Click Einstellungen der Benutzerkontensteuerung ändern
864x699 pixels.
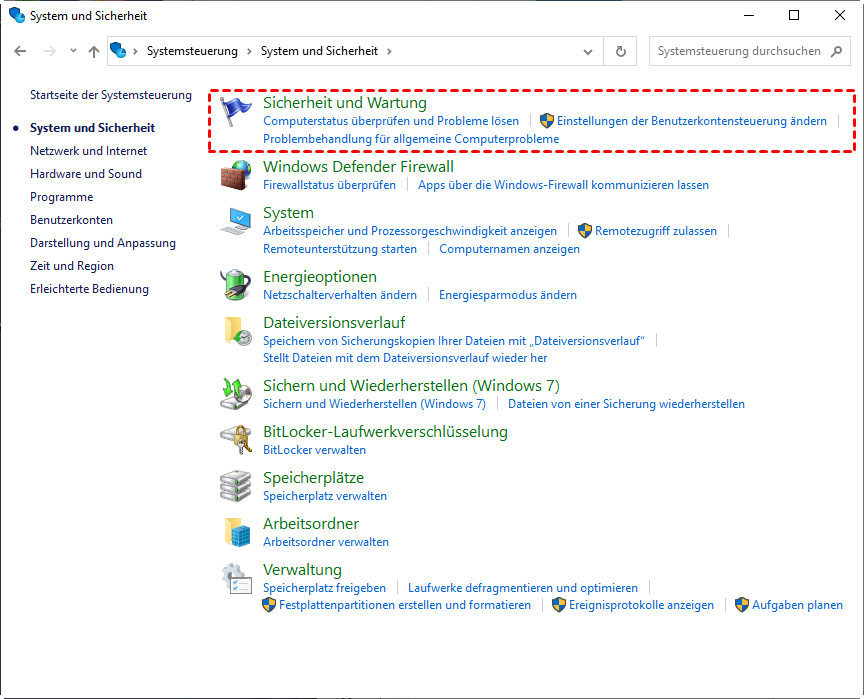pos(692,121)
